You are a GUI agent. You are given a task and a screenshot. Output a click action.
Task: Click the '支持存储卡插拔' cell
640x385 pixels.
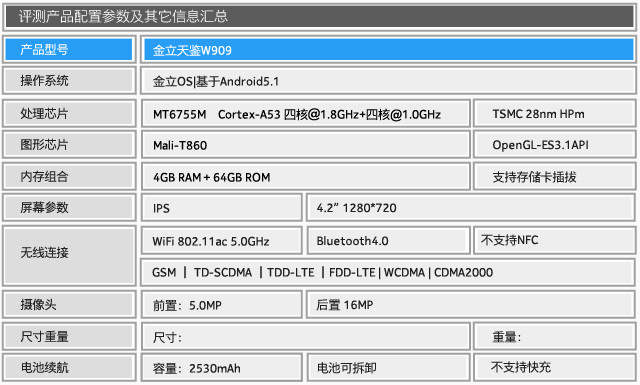(555, 176)
